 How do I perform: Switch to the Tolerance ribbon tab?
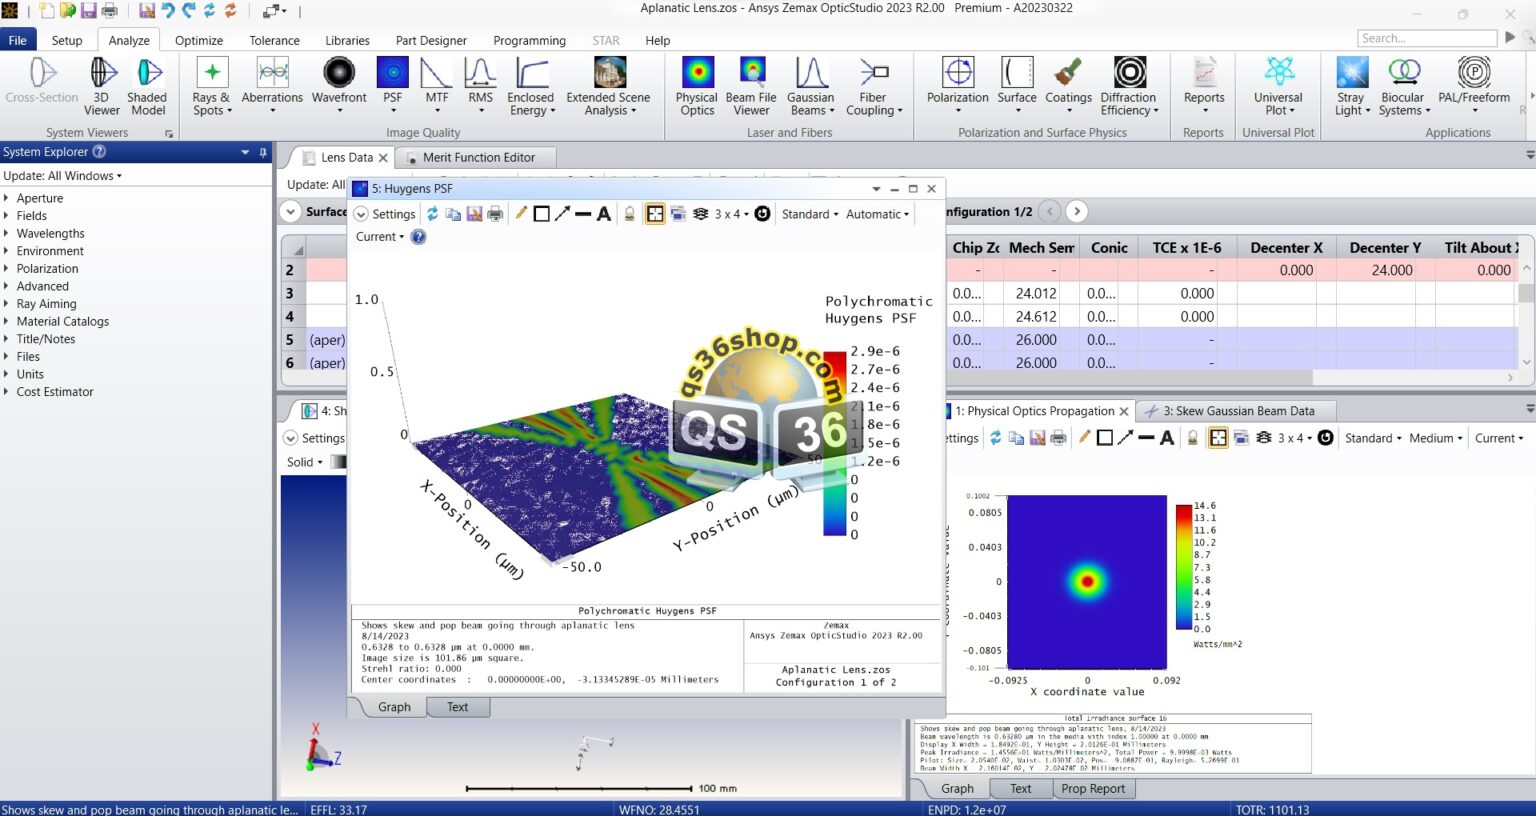click(274, 40)
